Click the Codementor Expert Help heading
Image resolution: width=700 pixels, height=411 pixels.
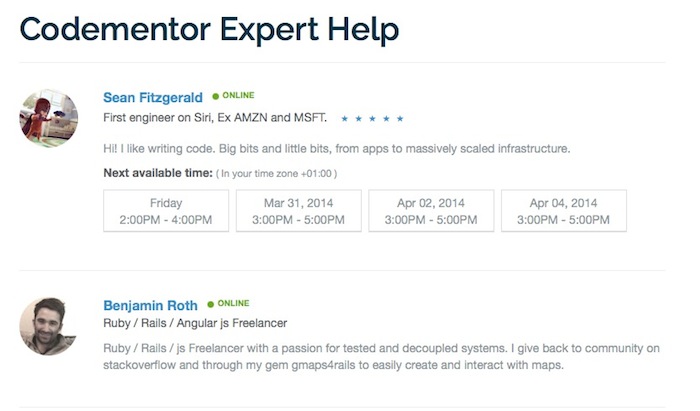[x=209, y=28]
